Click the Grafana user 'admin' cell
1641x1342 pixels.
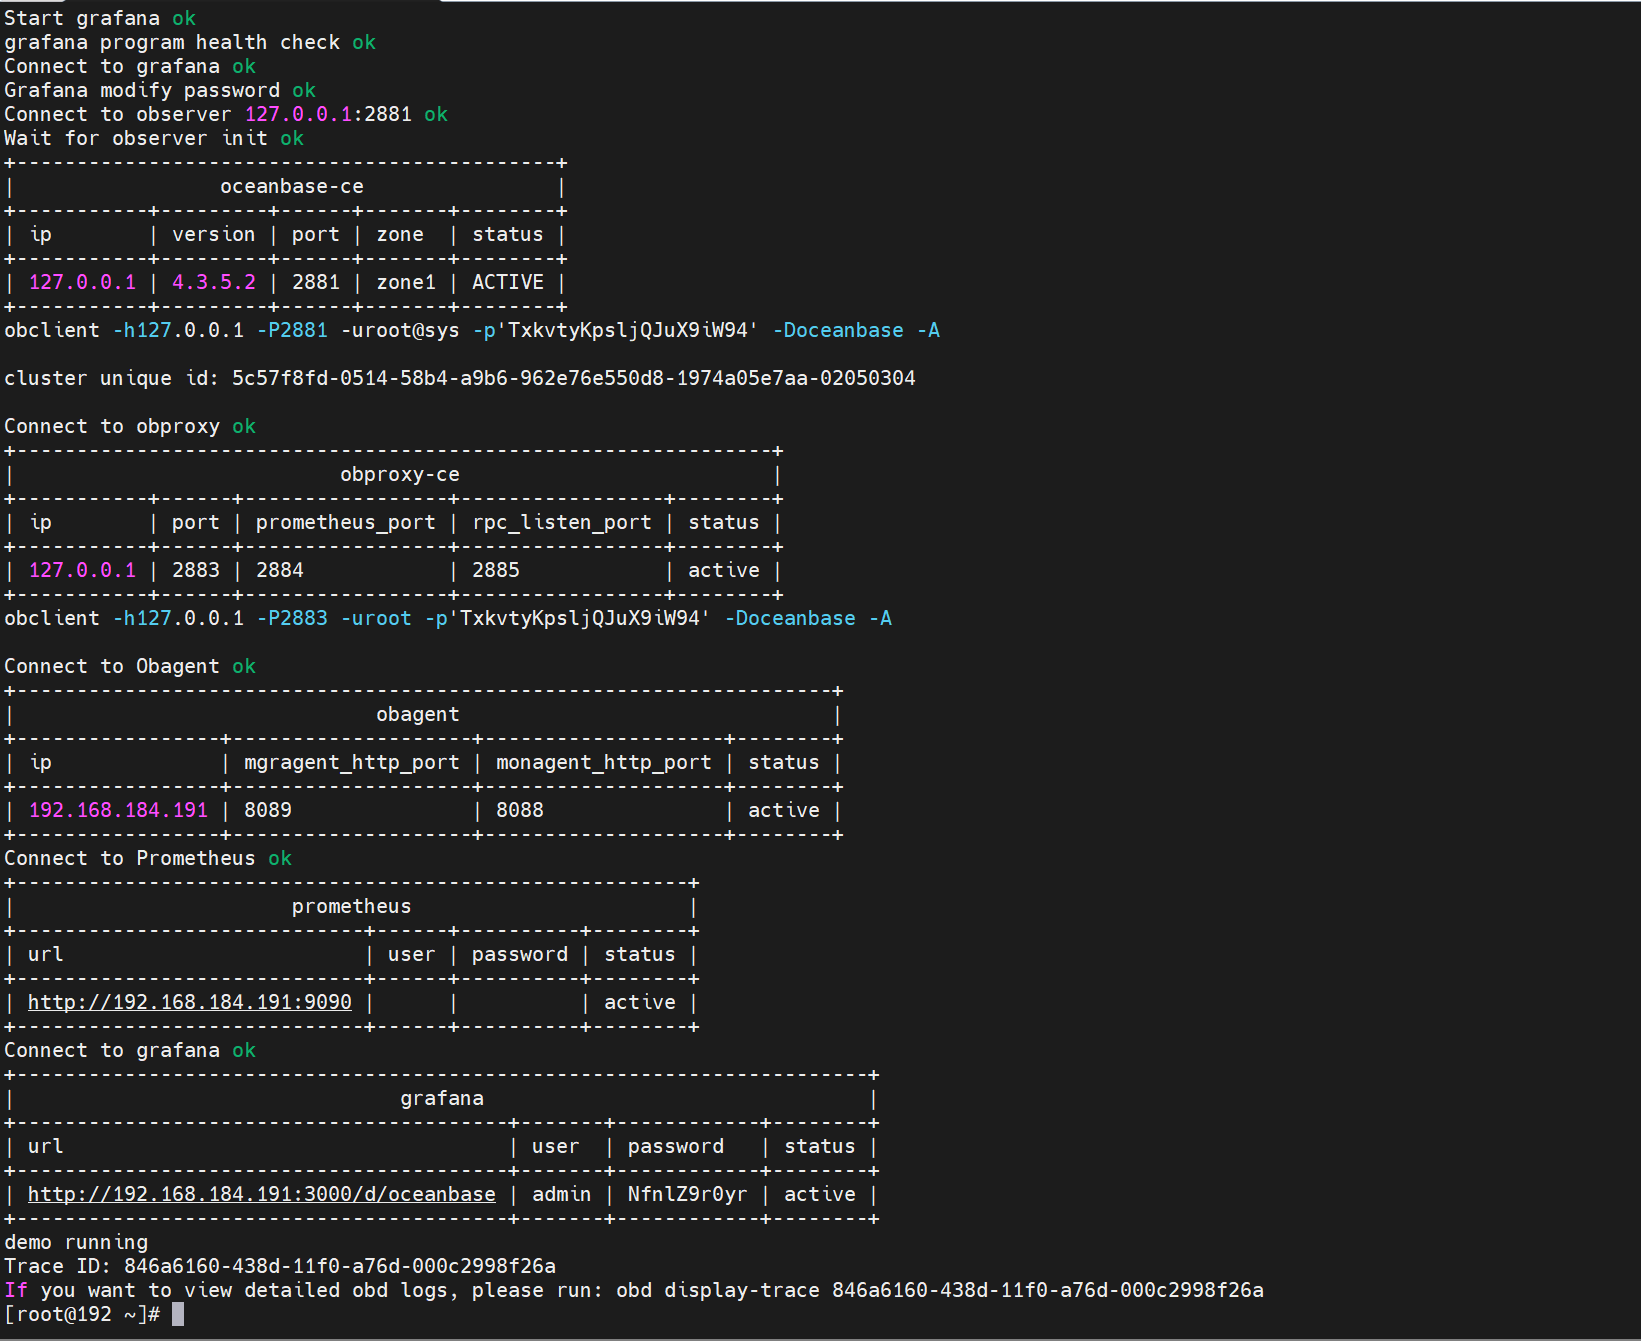(x=561, y=1194)
